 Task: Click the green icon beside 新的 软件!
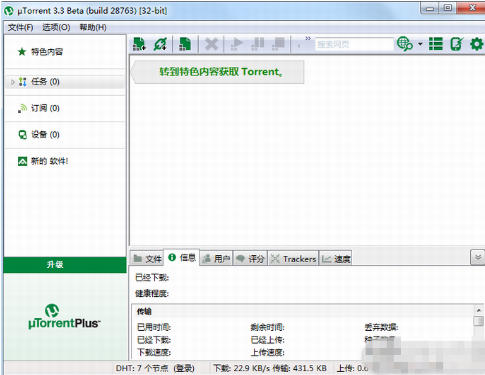pyautogui.click(x=22, y=161)
